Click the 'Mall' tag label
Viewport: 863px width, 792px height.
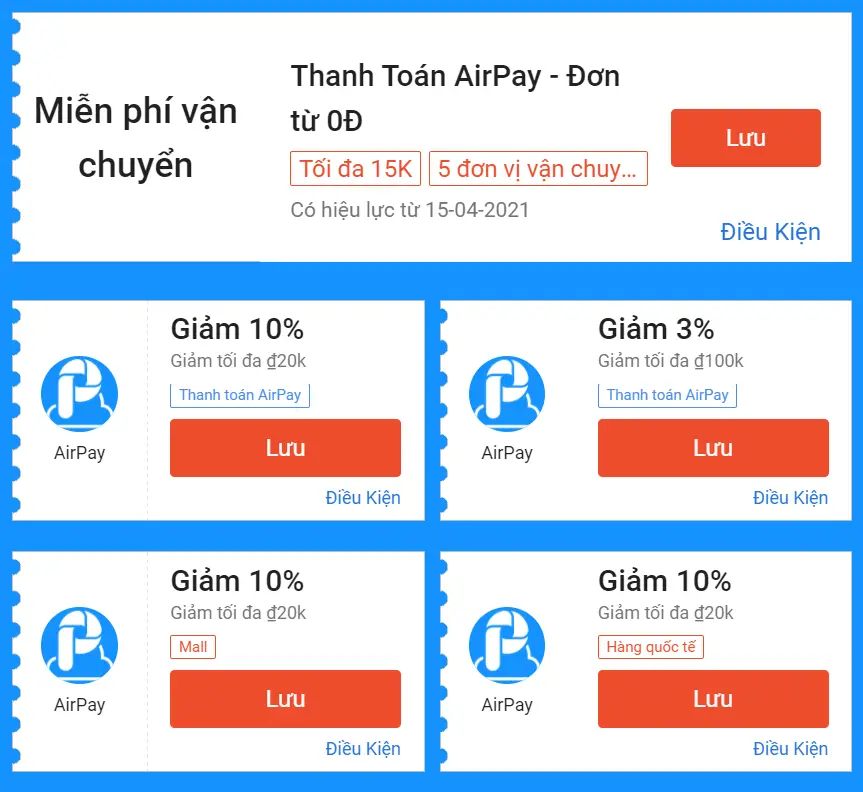[193, 646]
